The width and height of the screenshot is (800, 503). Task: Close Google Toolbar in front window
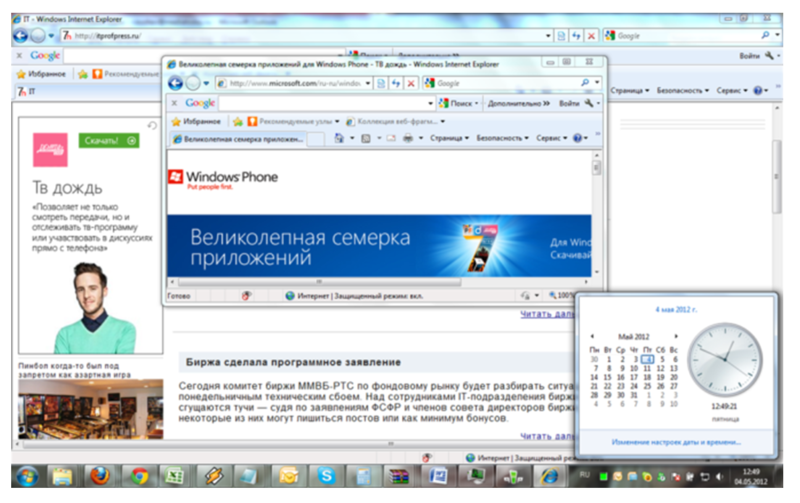point(174,103)
